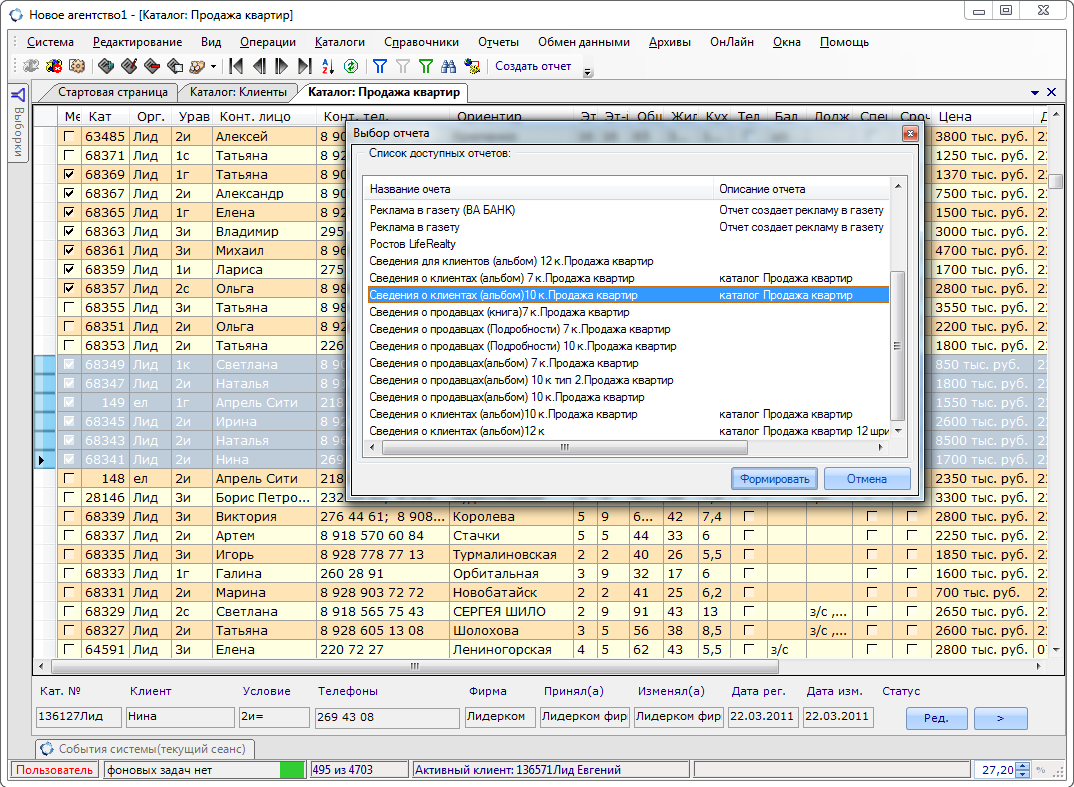This screenshot has height=787, width=1074.
Task: Click the green filter funnel icon
Action: pos(426,66)
